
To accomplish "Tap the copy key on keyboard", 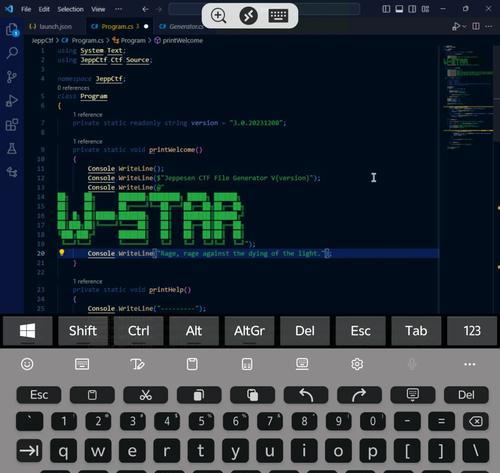I will point(199,395).
